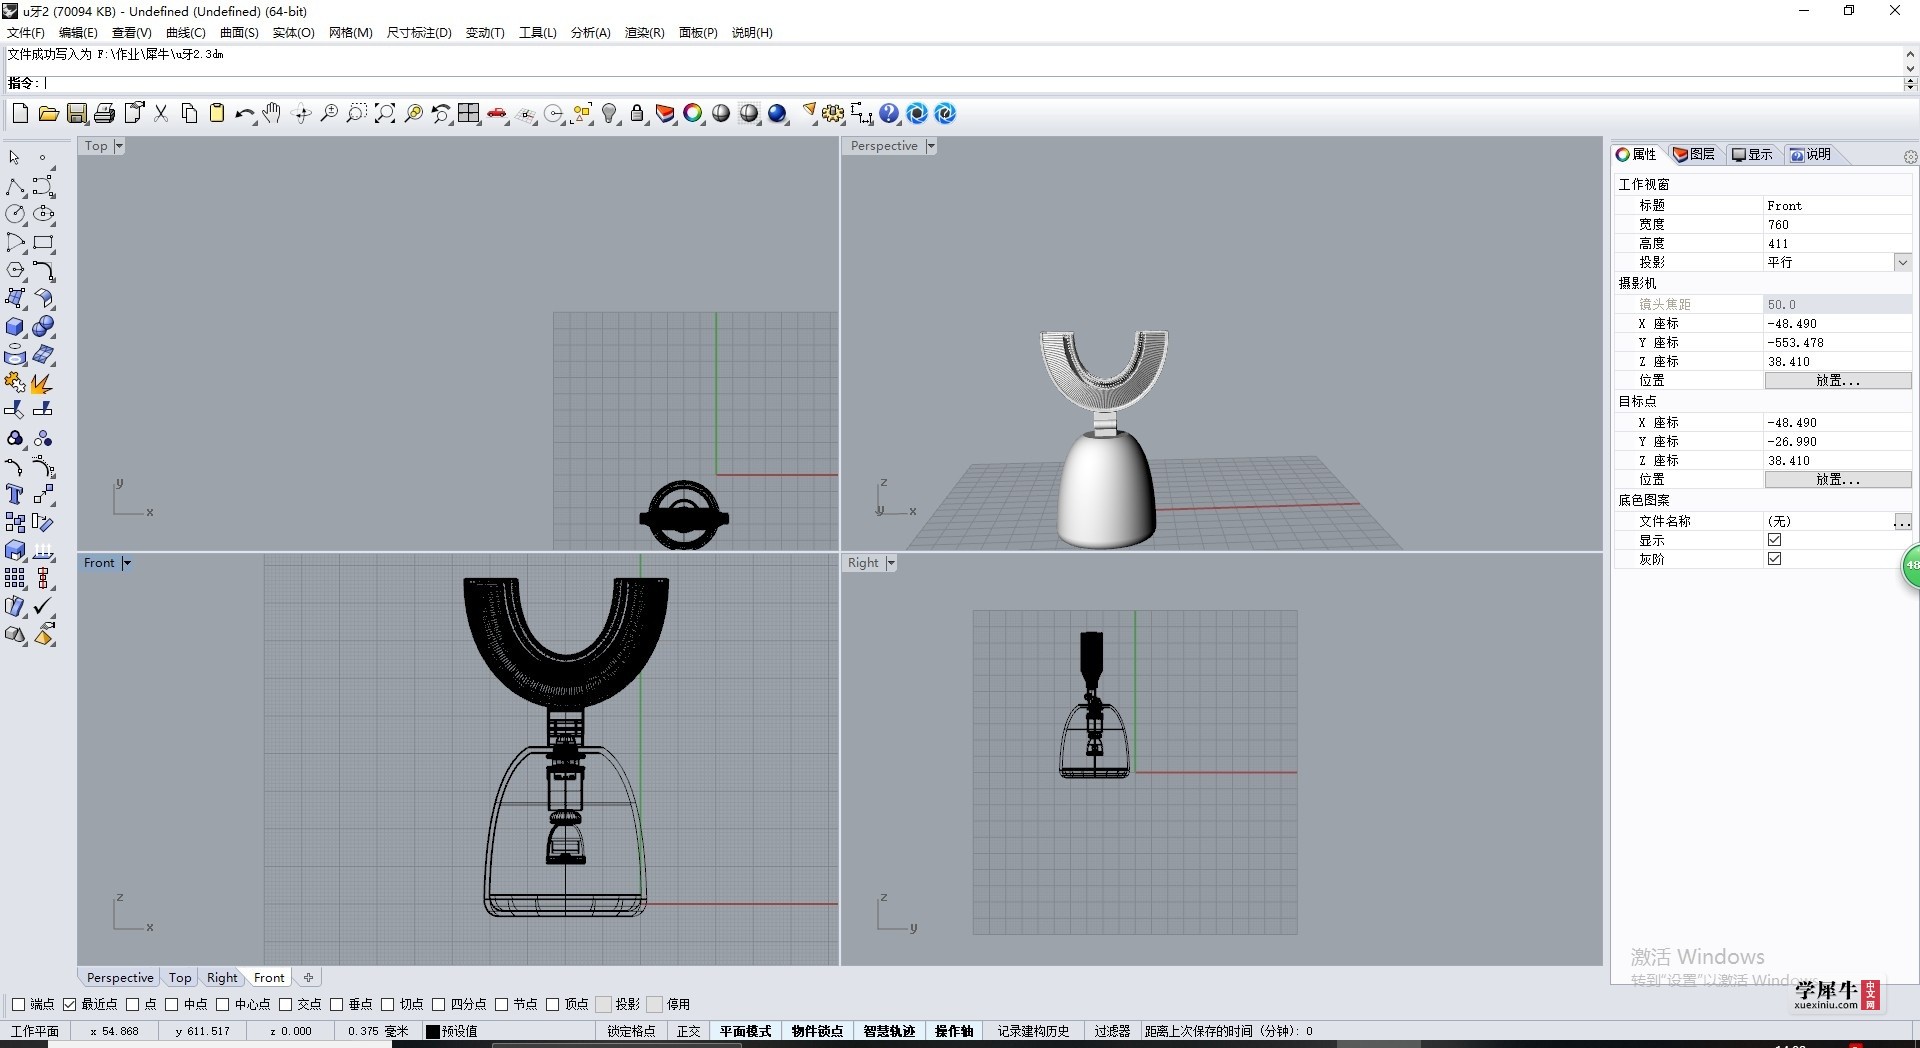Click the Explode icon in the sidebar
The height and width of the screenshot is (1048, 1920).
click(42, 383)
